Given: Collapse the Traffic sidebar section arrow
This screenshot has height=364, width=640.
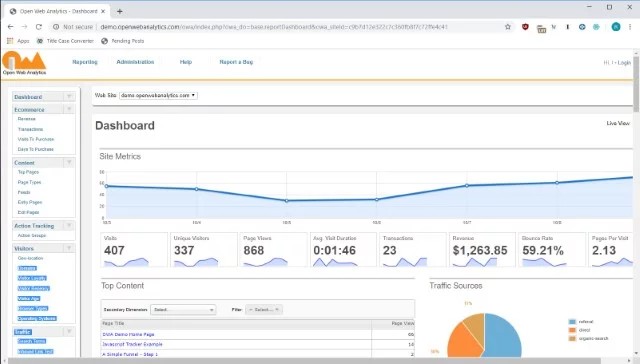Looking at the screenshot, I should (x=69, y=332).
